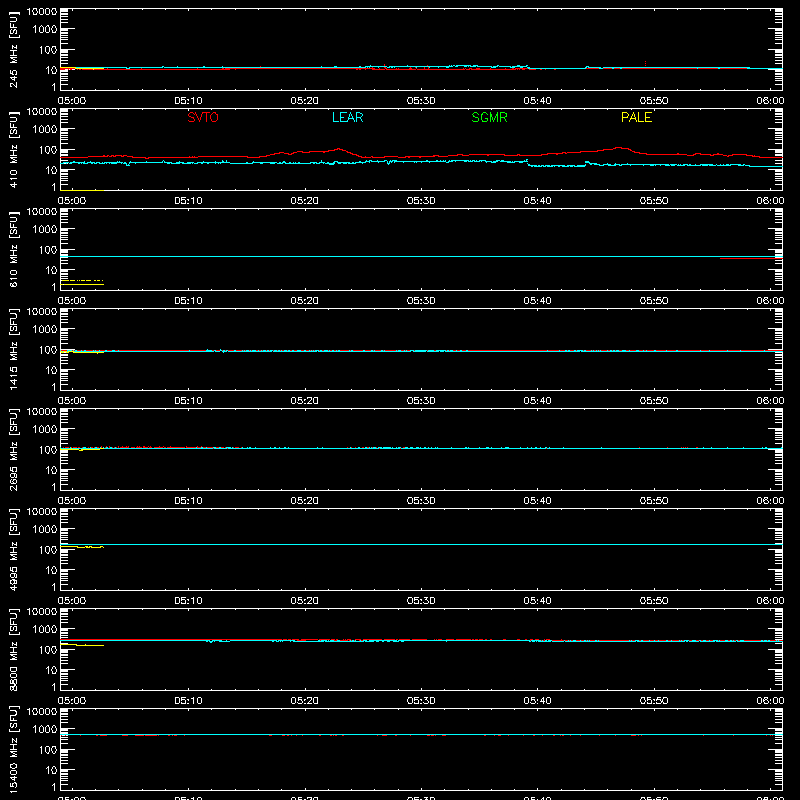The image size is (800, 800).
Task: Click the 05:10 tick label under 245 MHz panel
Action: pyautogui.click(x=188, y=101)
